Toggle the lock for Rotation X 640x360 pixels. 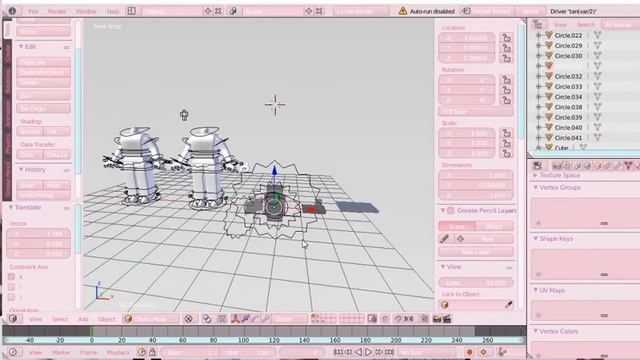tap(507, 80)
